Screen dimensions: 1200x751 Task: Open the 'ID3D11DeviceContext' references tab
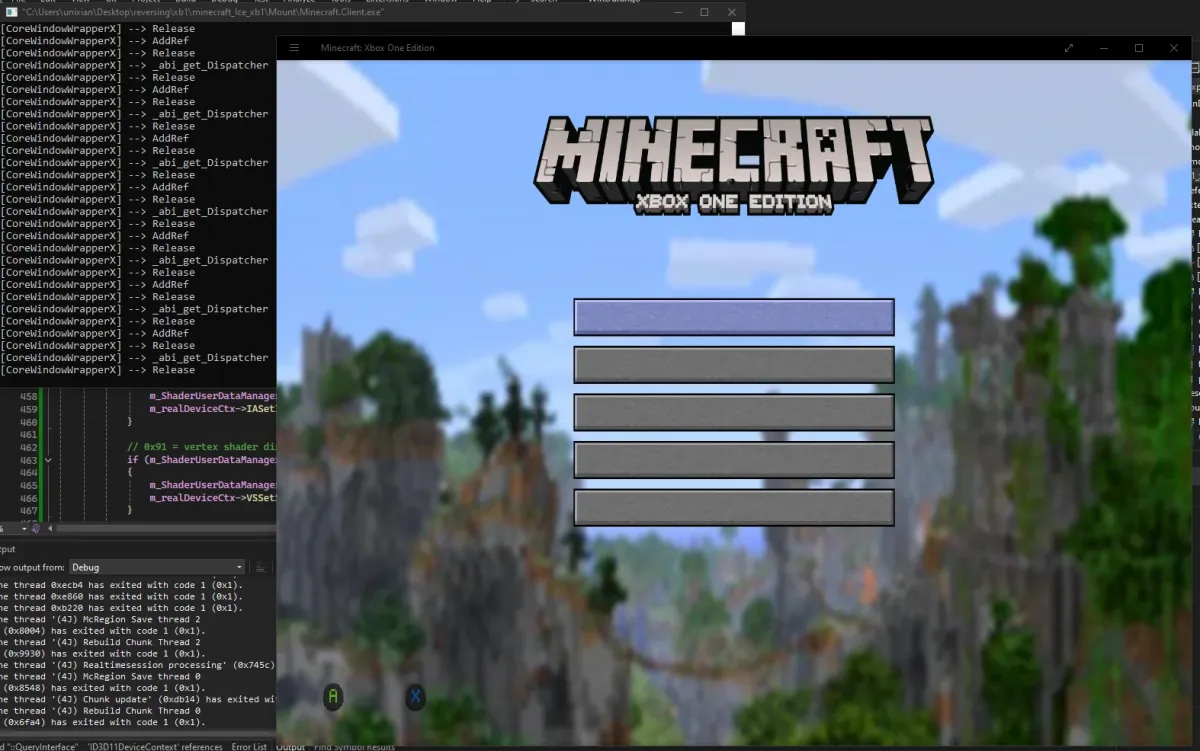156,746
